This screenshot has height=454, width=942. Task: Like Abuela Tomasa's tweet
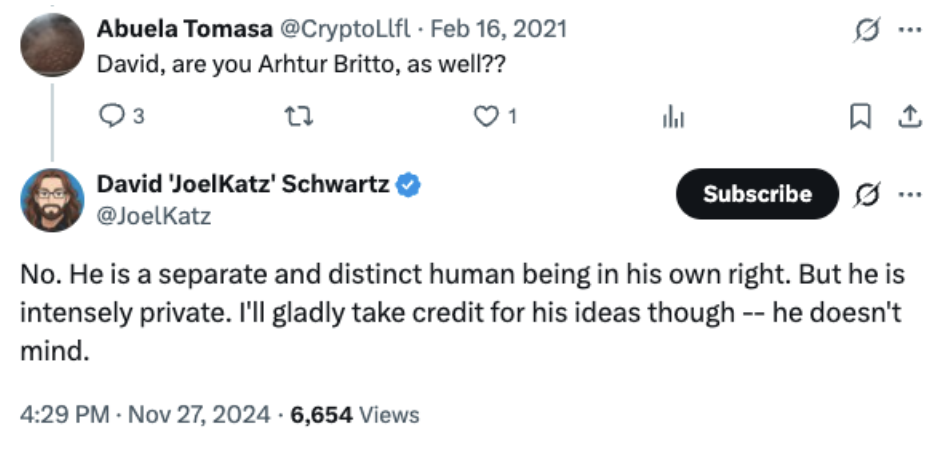(486, 117)
